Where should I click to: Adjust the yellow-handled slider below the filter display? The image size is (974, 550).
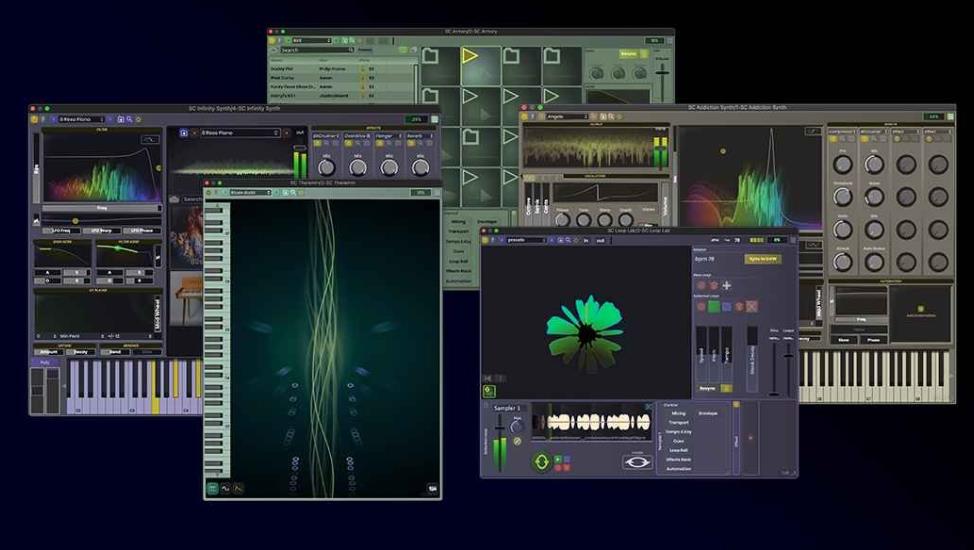click(75, 221)
